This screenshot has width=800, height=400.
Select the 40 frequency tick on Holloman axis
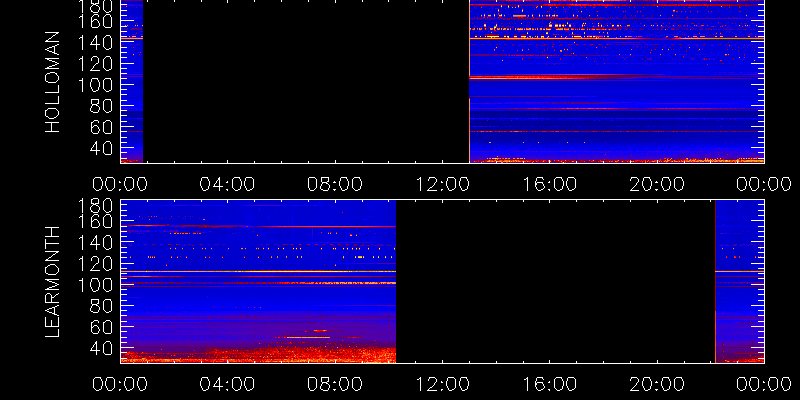click(x=103, y=148)
